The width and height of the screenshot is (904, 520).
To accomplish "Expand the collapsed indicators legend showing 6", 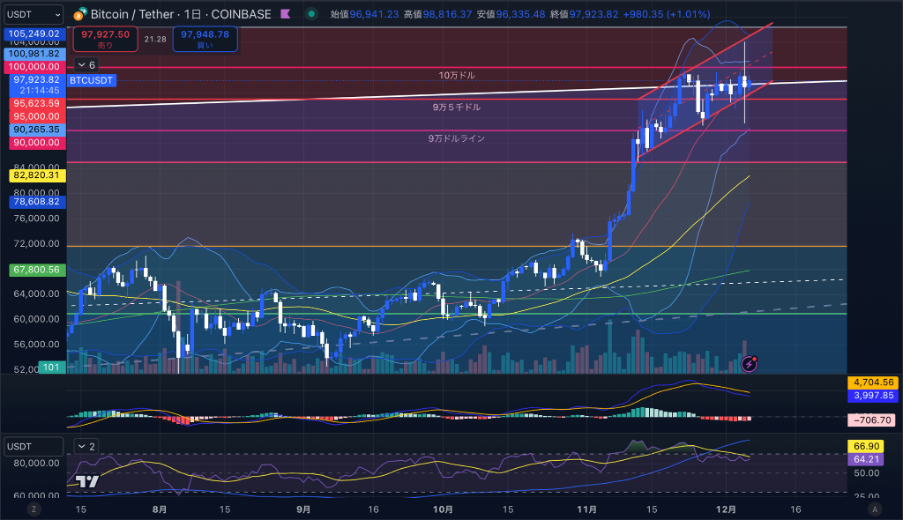I will (x=86, y=65).
